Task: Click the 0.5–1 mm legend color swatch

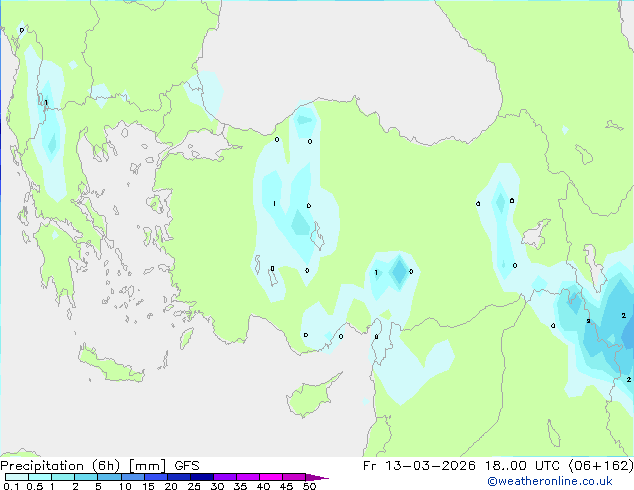Action: (x=40, y=477)
